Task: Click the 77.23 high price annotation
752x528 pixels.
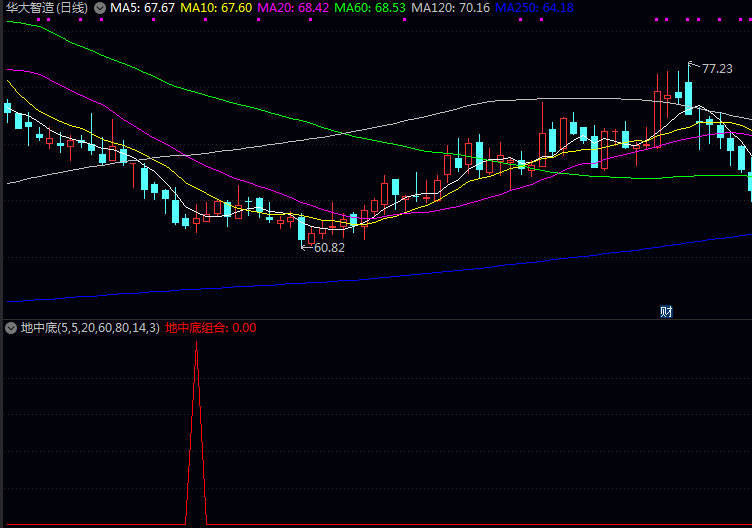Action: tap(716, 69)
